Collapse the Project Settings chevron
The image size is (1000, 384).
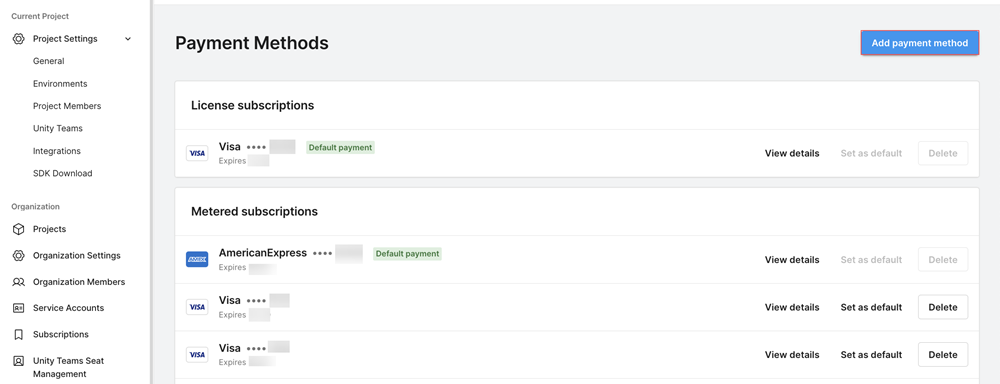tap(128, 39)
